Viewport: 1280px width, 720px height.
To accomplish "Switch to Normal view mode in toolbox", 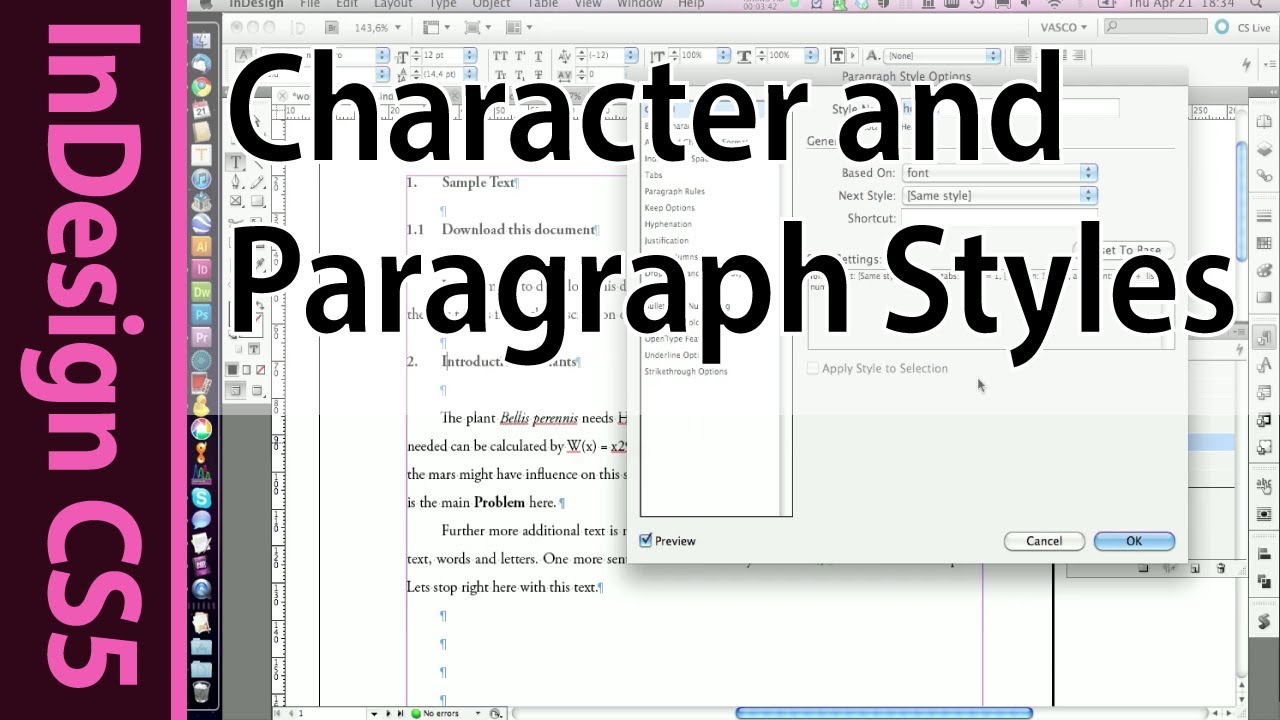I will 235,389.
